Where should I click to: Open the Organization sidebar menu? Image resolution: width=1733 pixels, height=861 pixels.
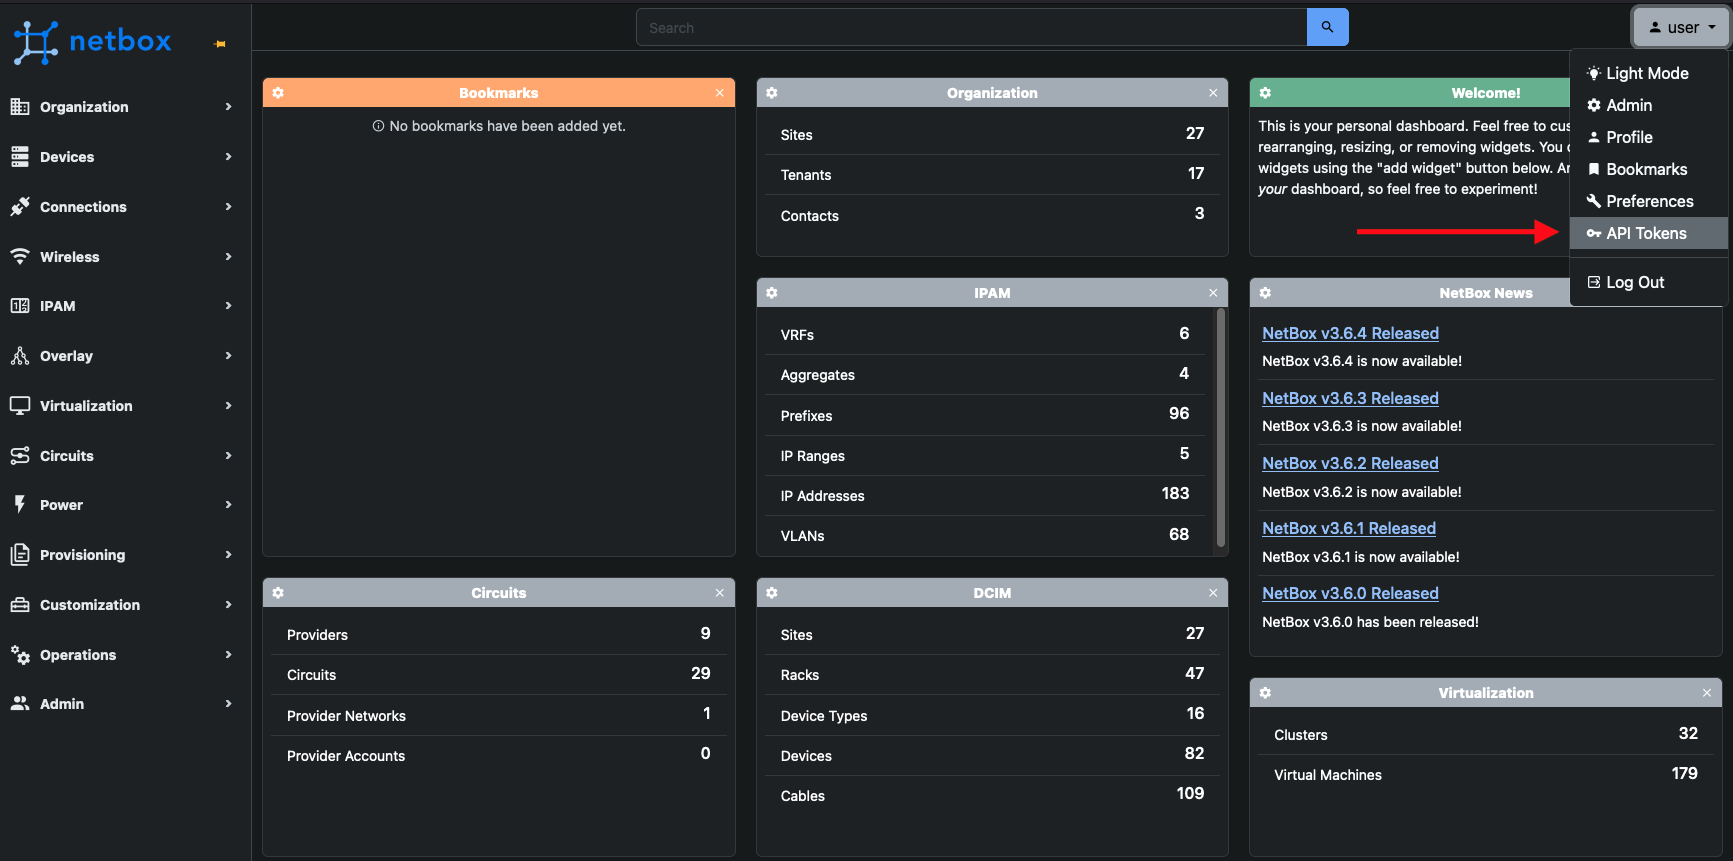pyautogui.click(x=125, y=107)
